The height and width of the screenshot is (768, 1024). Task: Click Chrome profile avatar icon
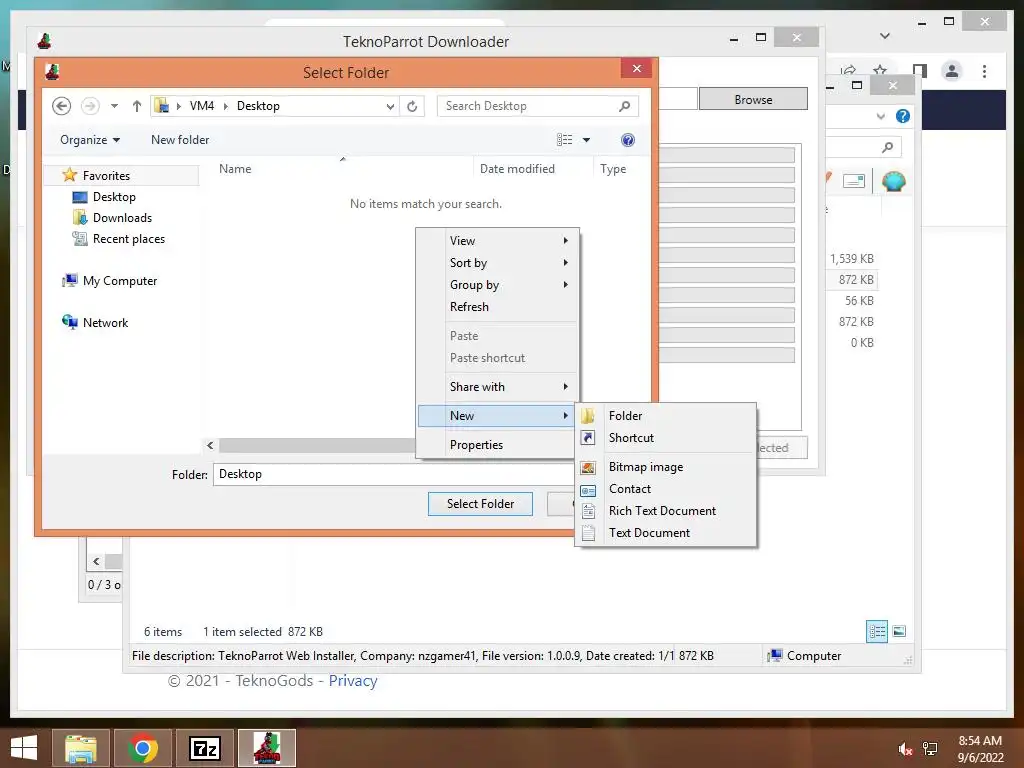click(x=952, y=71)
